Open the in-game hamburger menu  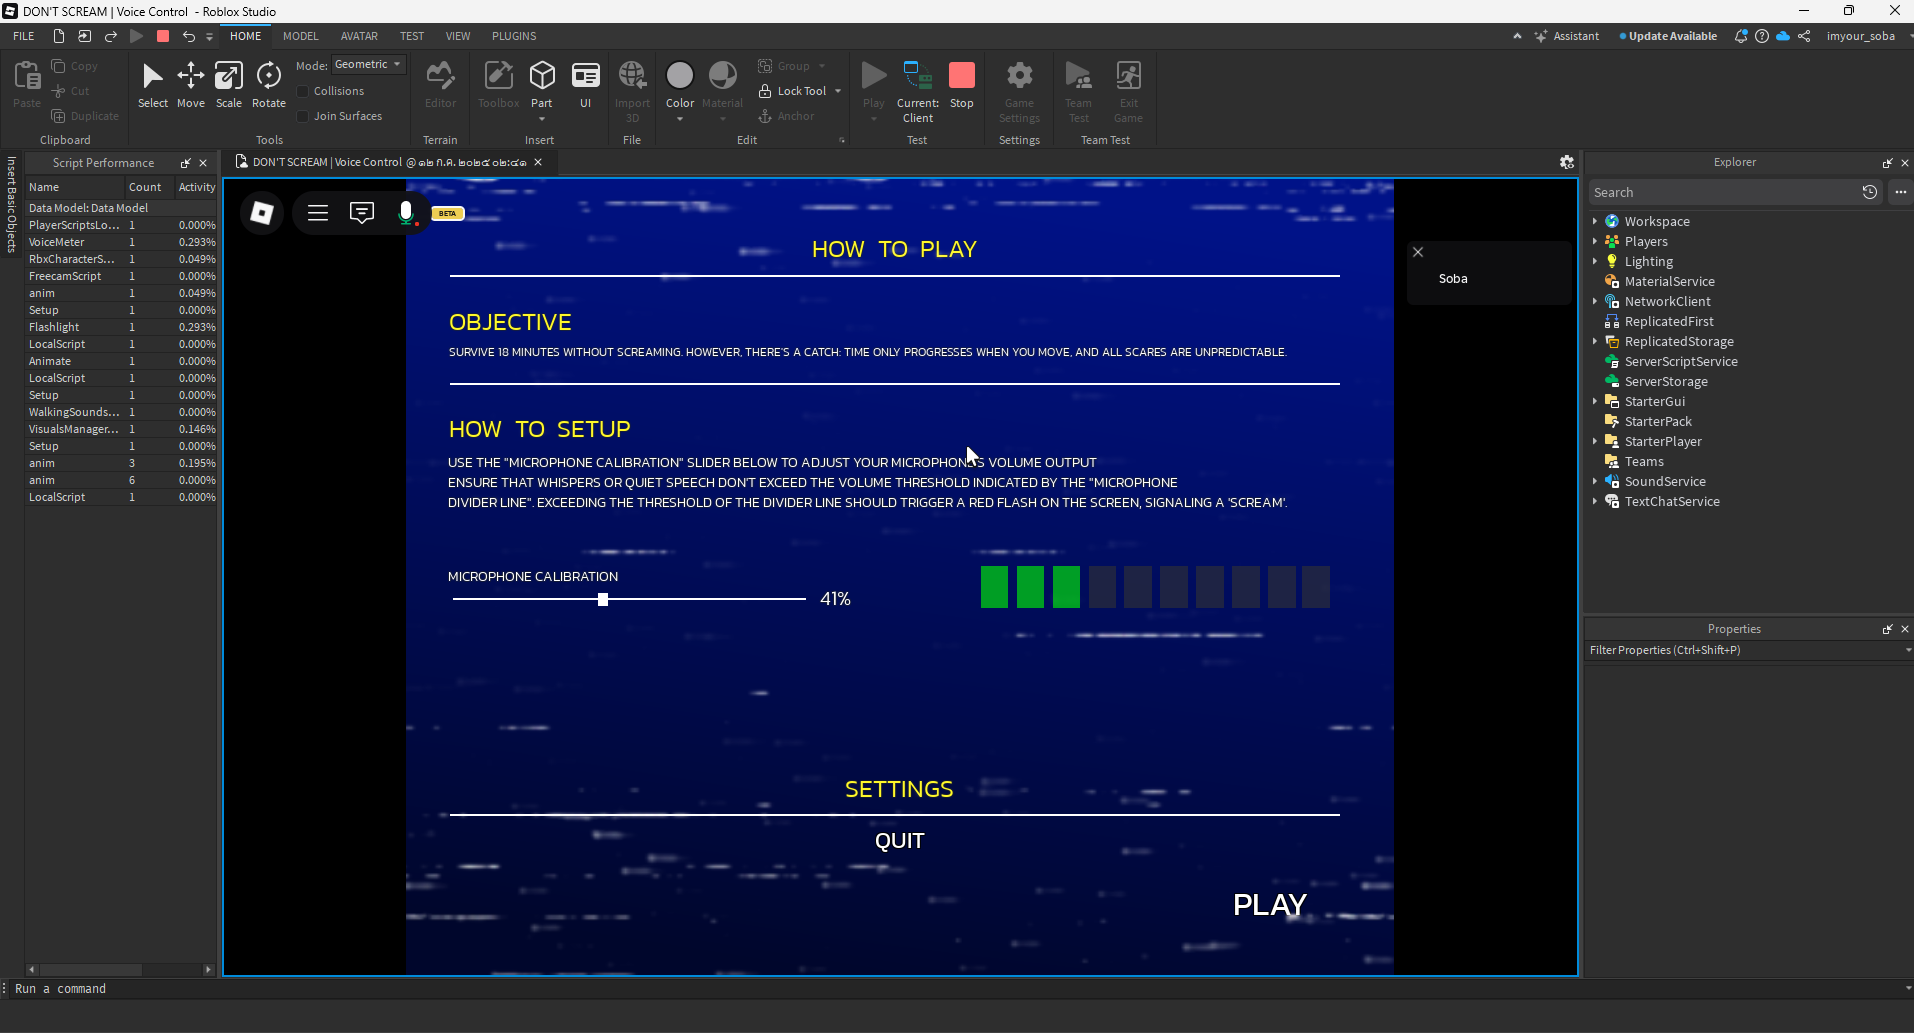point(318,213)
